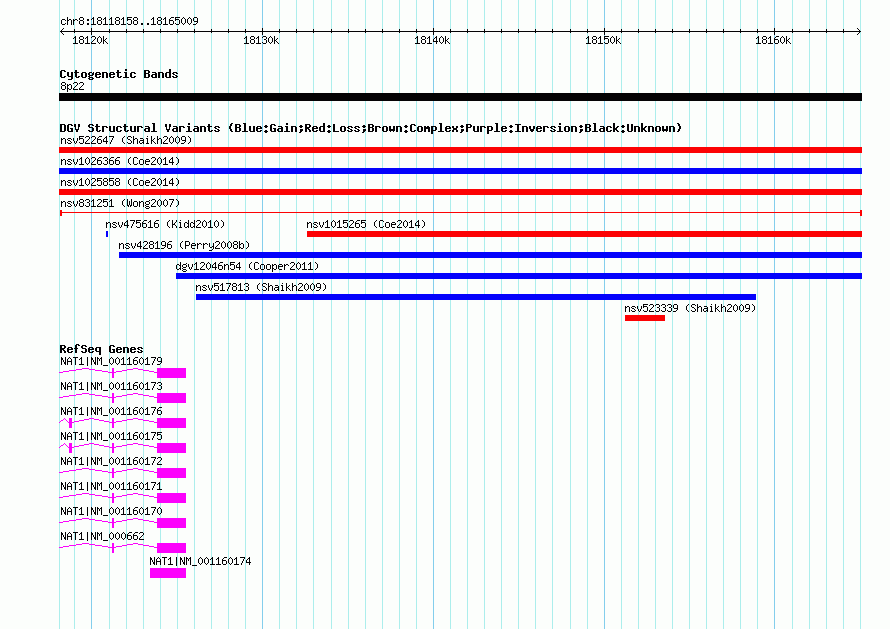Image resolution: width=890 pixels, height=629 pixels.
Task: Open the nsv475616 (Kidd2010) label
Action: click(165, 224)
